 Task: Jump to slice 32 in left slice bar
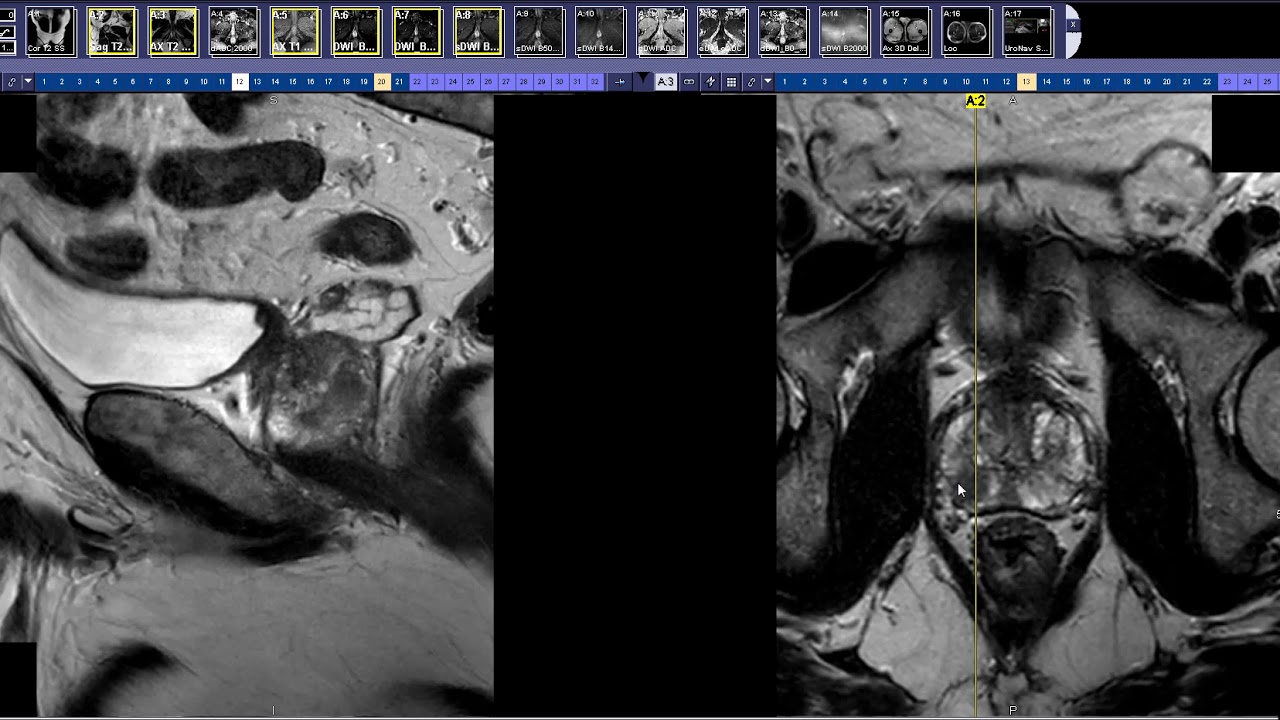594,82
